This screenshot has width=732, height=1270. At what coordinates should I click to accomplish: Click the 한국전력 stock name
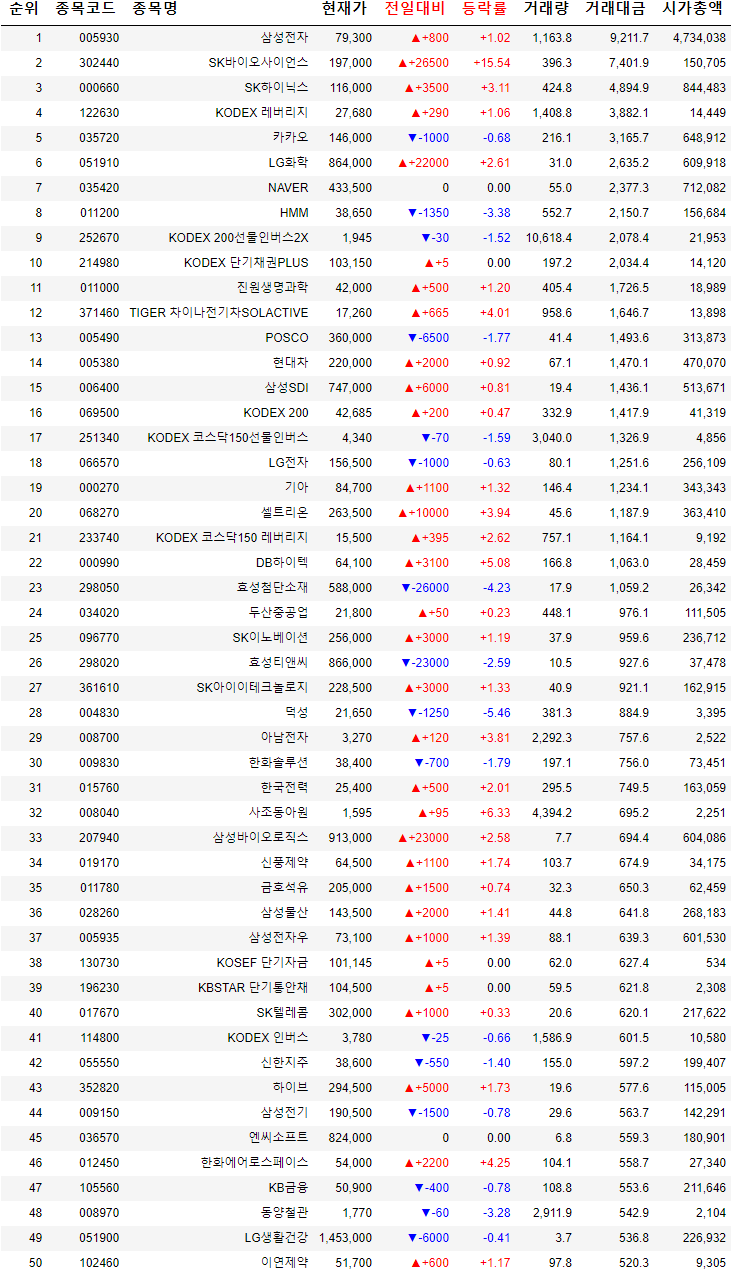click(285, 788)
